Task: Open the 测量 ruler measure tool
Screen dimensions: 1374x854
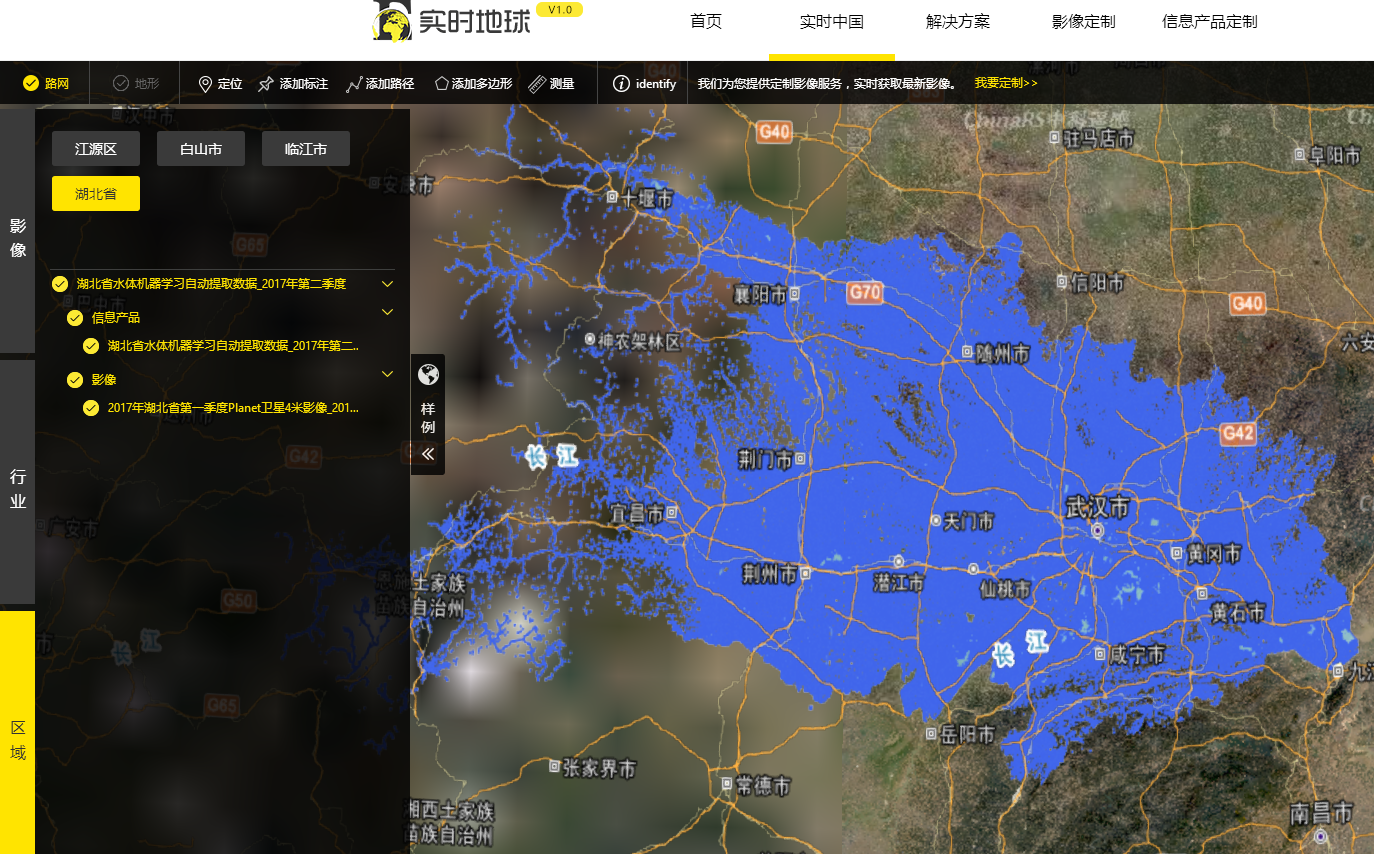Action: click(x=551, y=84)
